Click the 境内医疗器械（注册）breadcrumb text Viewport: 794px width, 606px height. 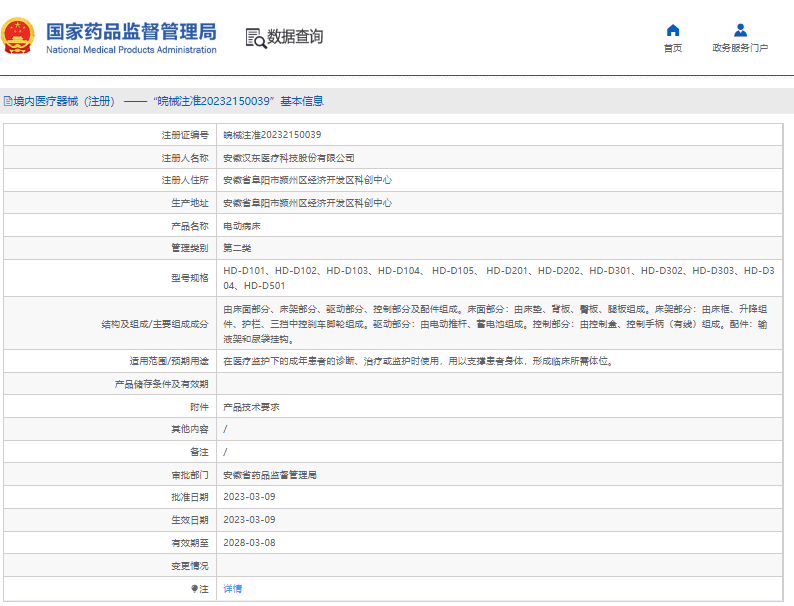coord(64,101)
